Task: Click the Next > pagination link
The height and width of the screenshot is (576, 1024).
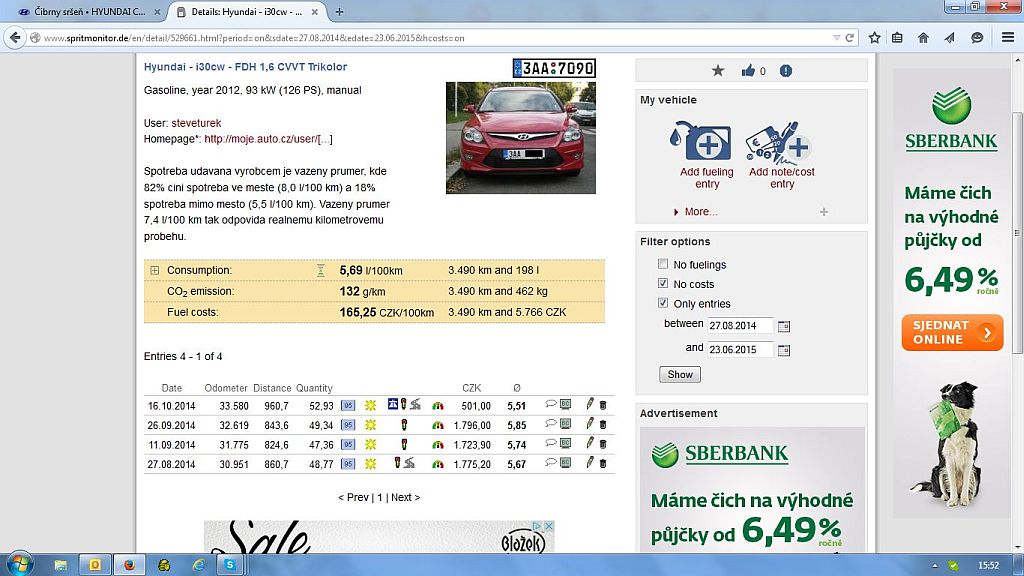Action: [406, 498]
